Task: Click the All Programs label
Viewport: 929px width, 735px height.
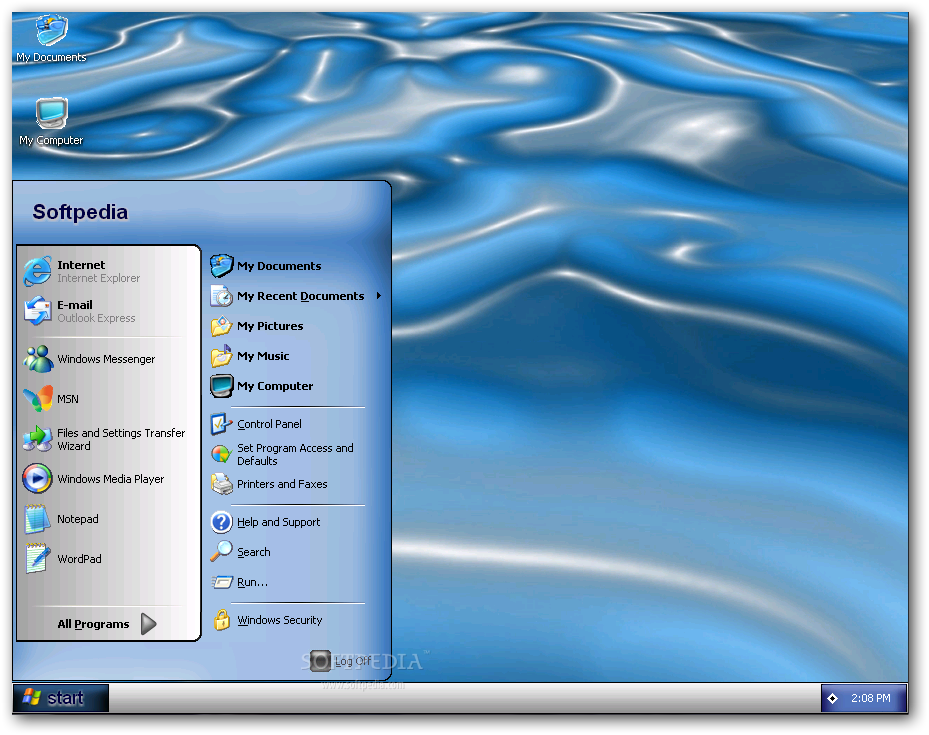Action: tap(93, 624)
